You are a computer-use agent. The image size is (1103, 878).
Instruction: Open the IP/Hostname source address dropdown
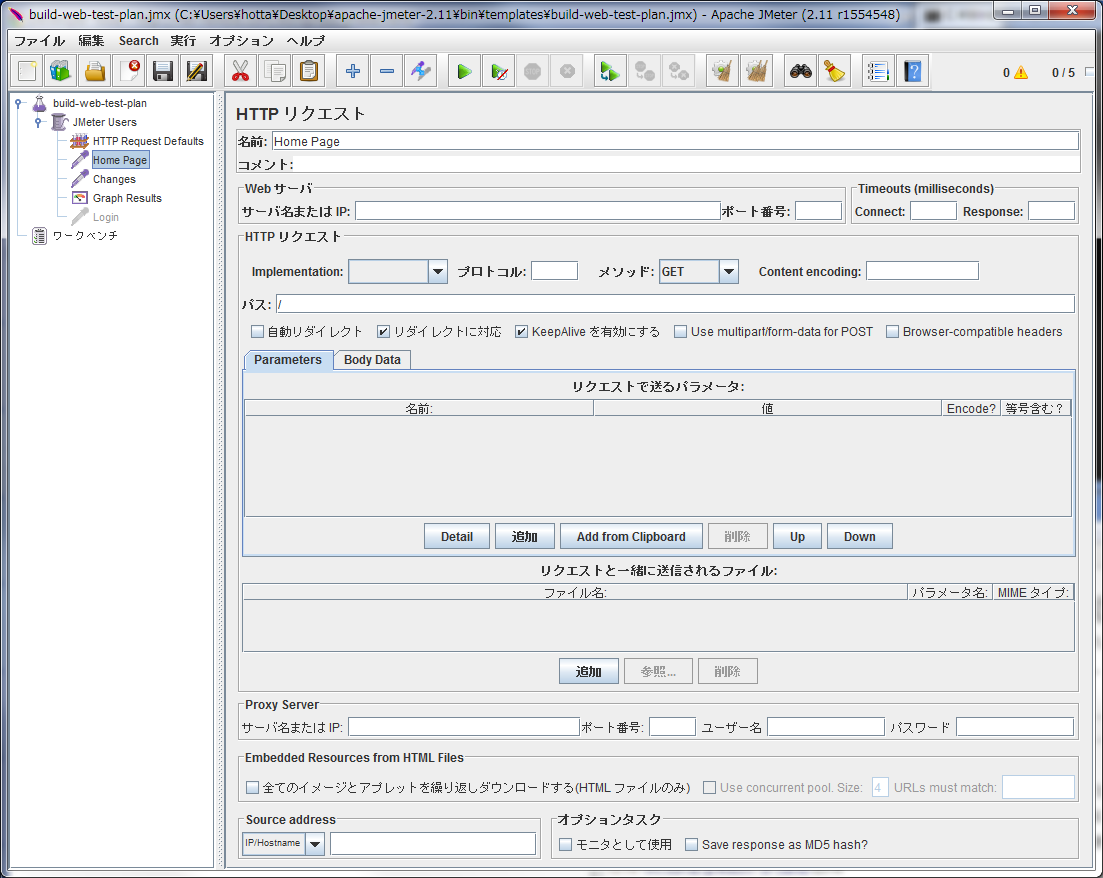pyautogui.click(x=314, y=844)
